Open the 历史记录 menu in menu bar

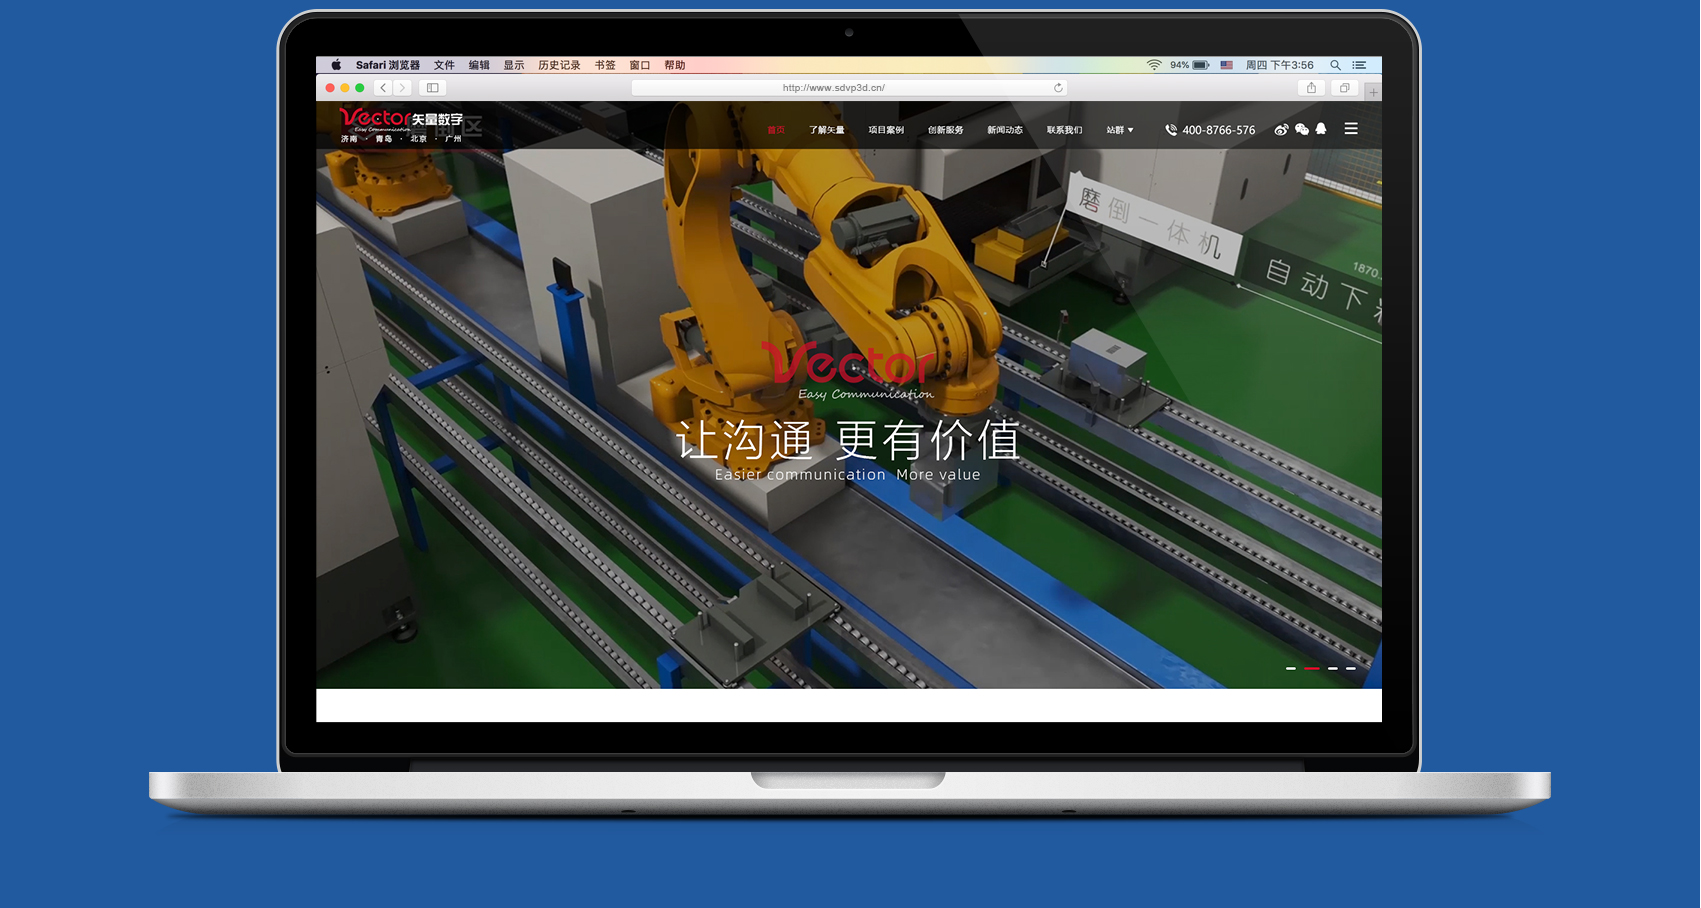[559, 65]
